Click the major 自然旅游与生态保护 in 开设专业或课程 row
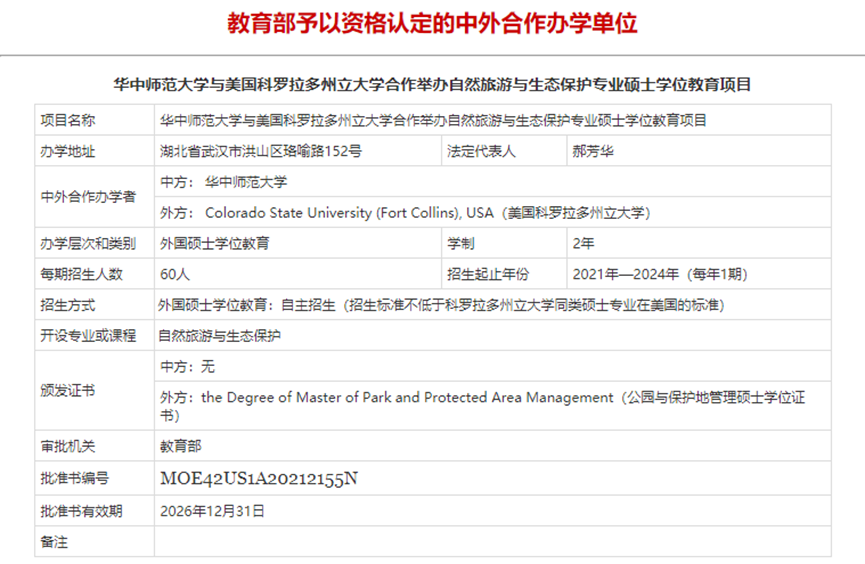 (x=220, y=336)
